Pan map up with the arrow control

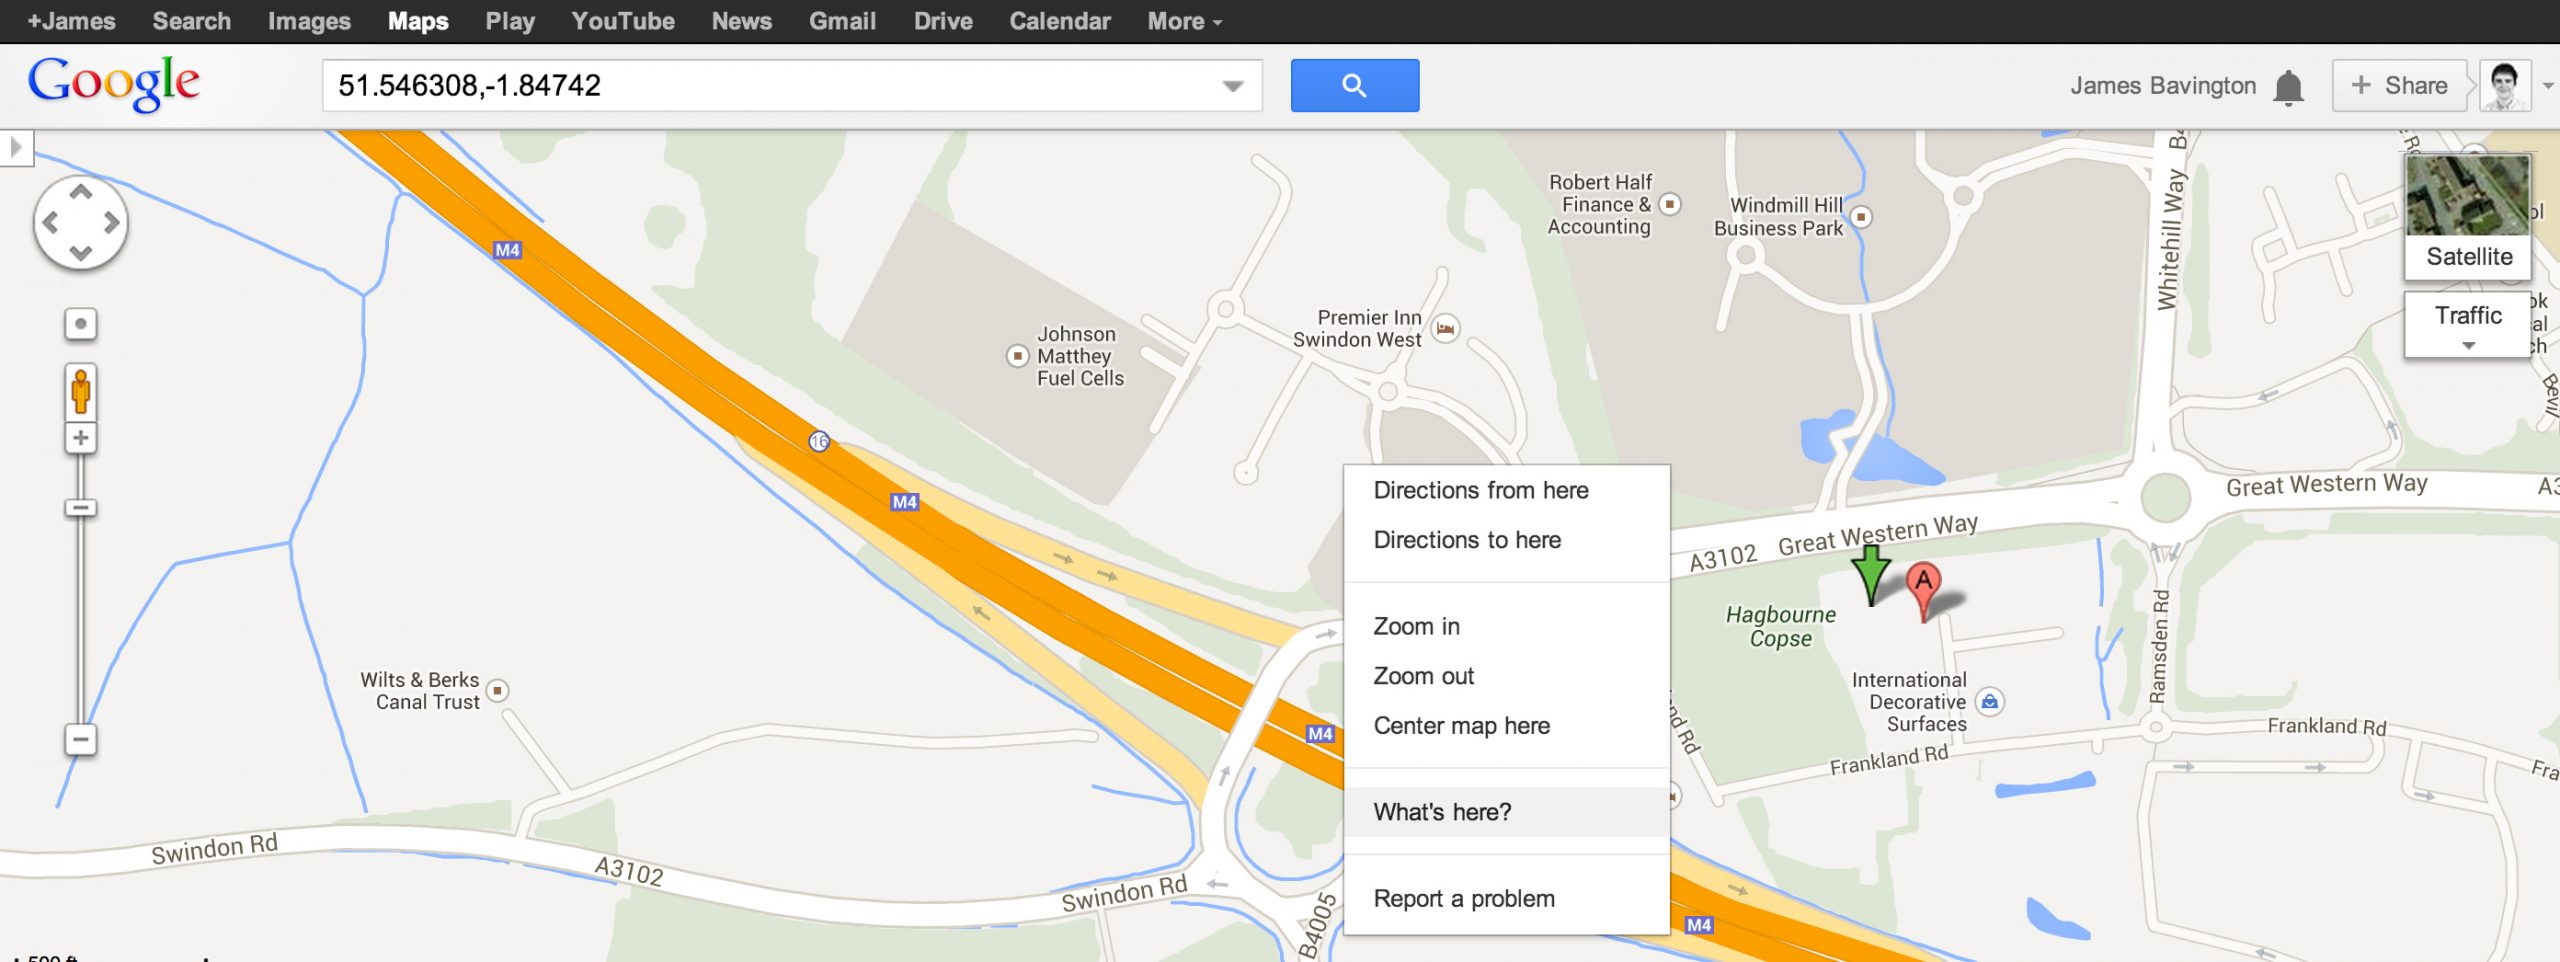tap(81, 192)
